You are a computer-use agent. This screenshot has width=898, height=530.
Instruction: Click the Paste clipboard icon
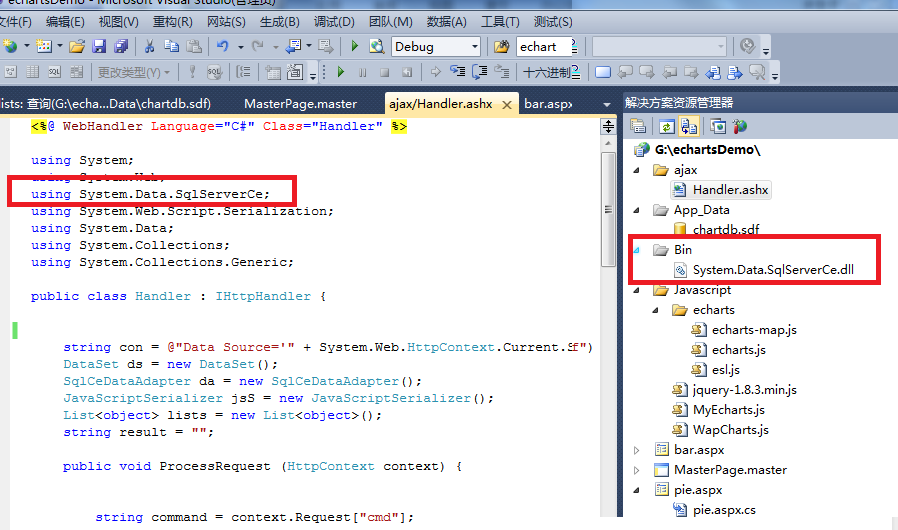pyautogui.click(x=194, y=46)
